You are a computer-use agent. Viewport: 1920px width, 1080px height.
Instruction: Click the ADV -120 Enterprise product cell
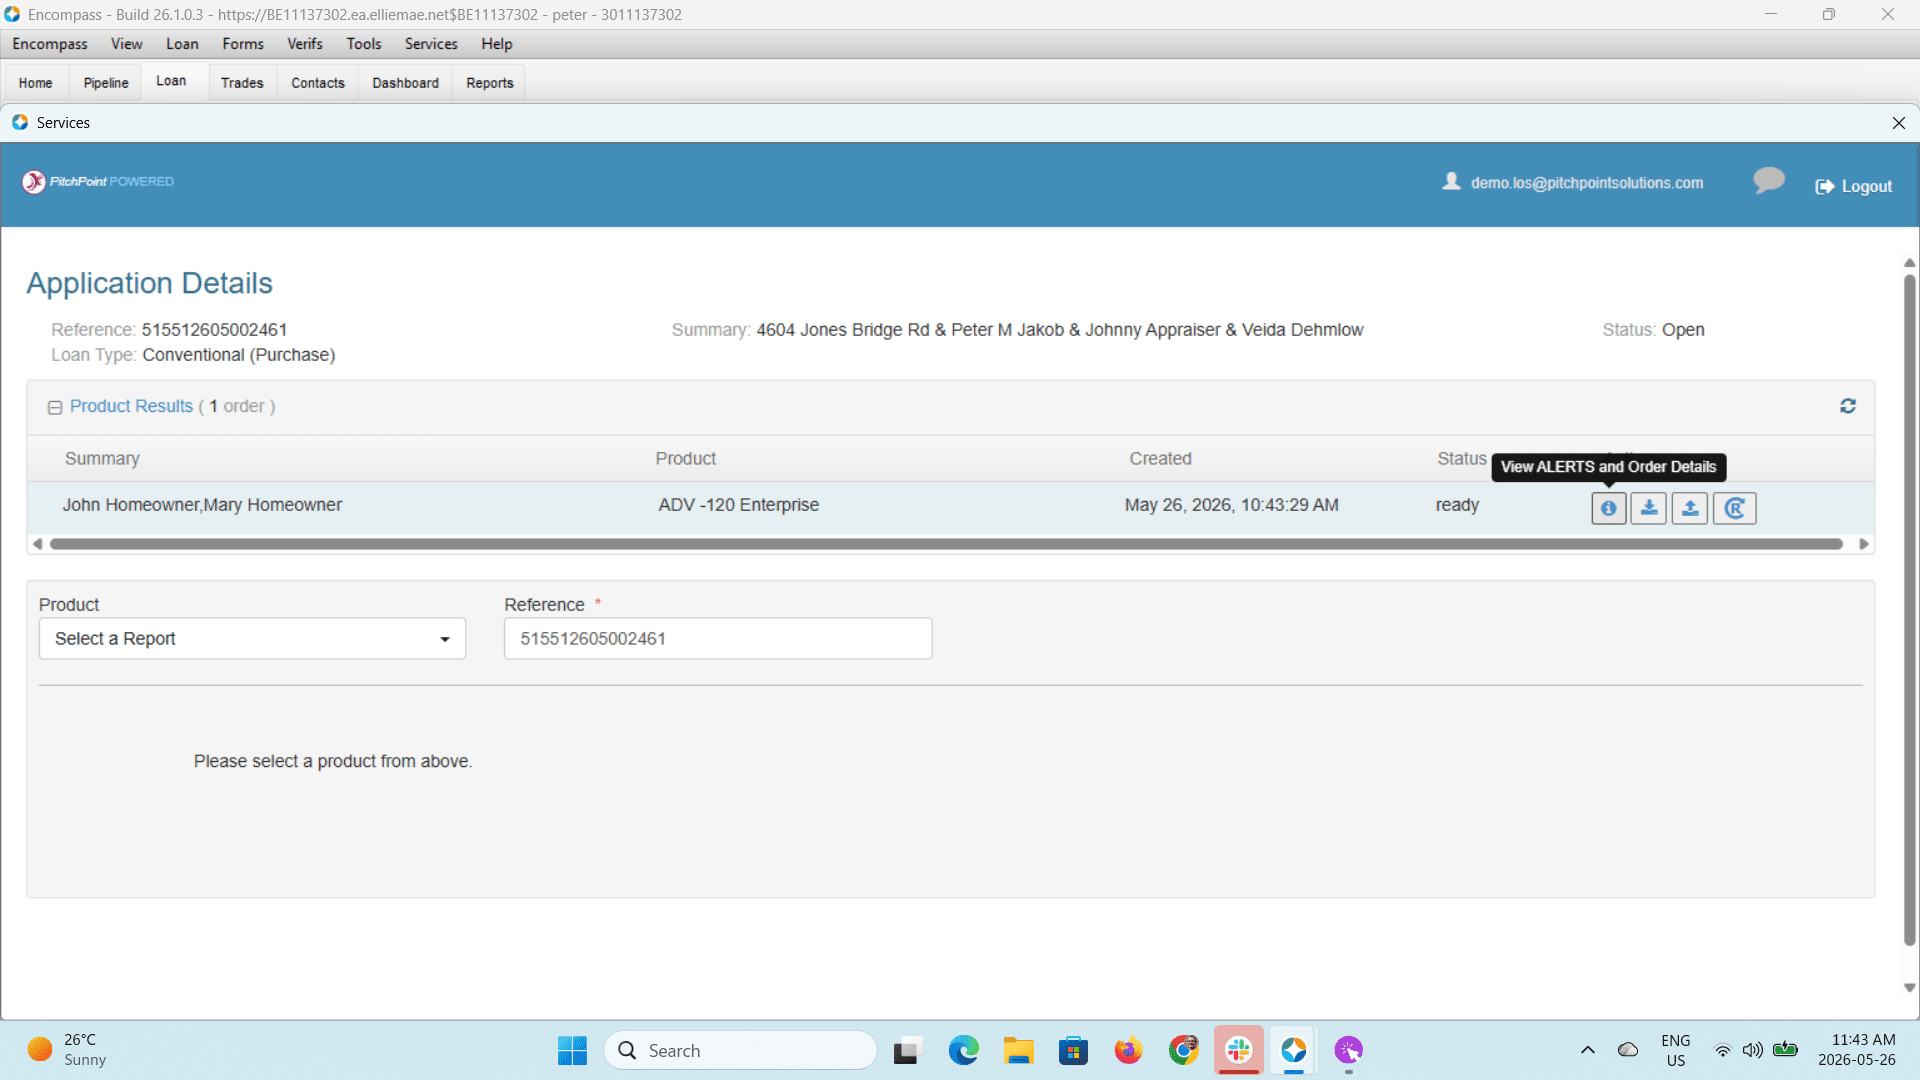click(738, 505)
